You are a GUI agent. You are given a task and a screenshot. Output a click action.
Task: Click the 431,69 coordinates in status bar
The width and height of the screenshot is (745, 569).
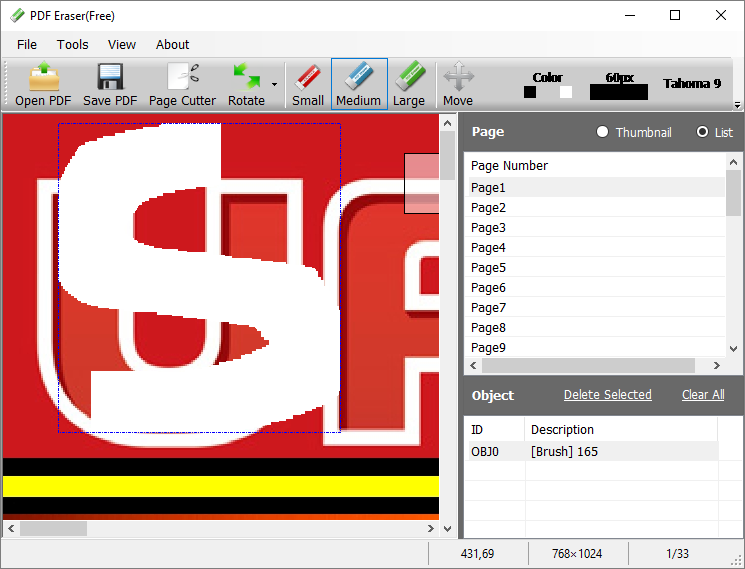pyautogui.click(x=477, y=553)
